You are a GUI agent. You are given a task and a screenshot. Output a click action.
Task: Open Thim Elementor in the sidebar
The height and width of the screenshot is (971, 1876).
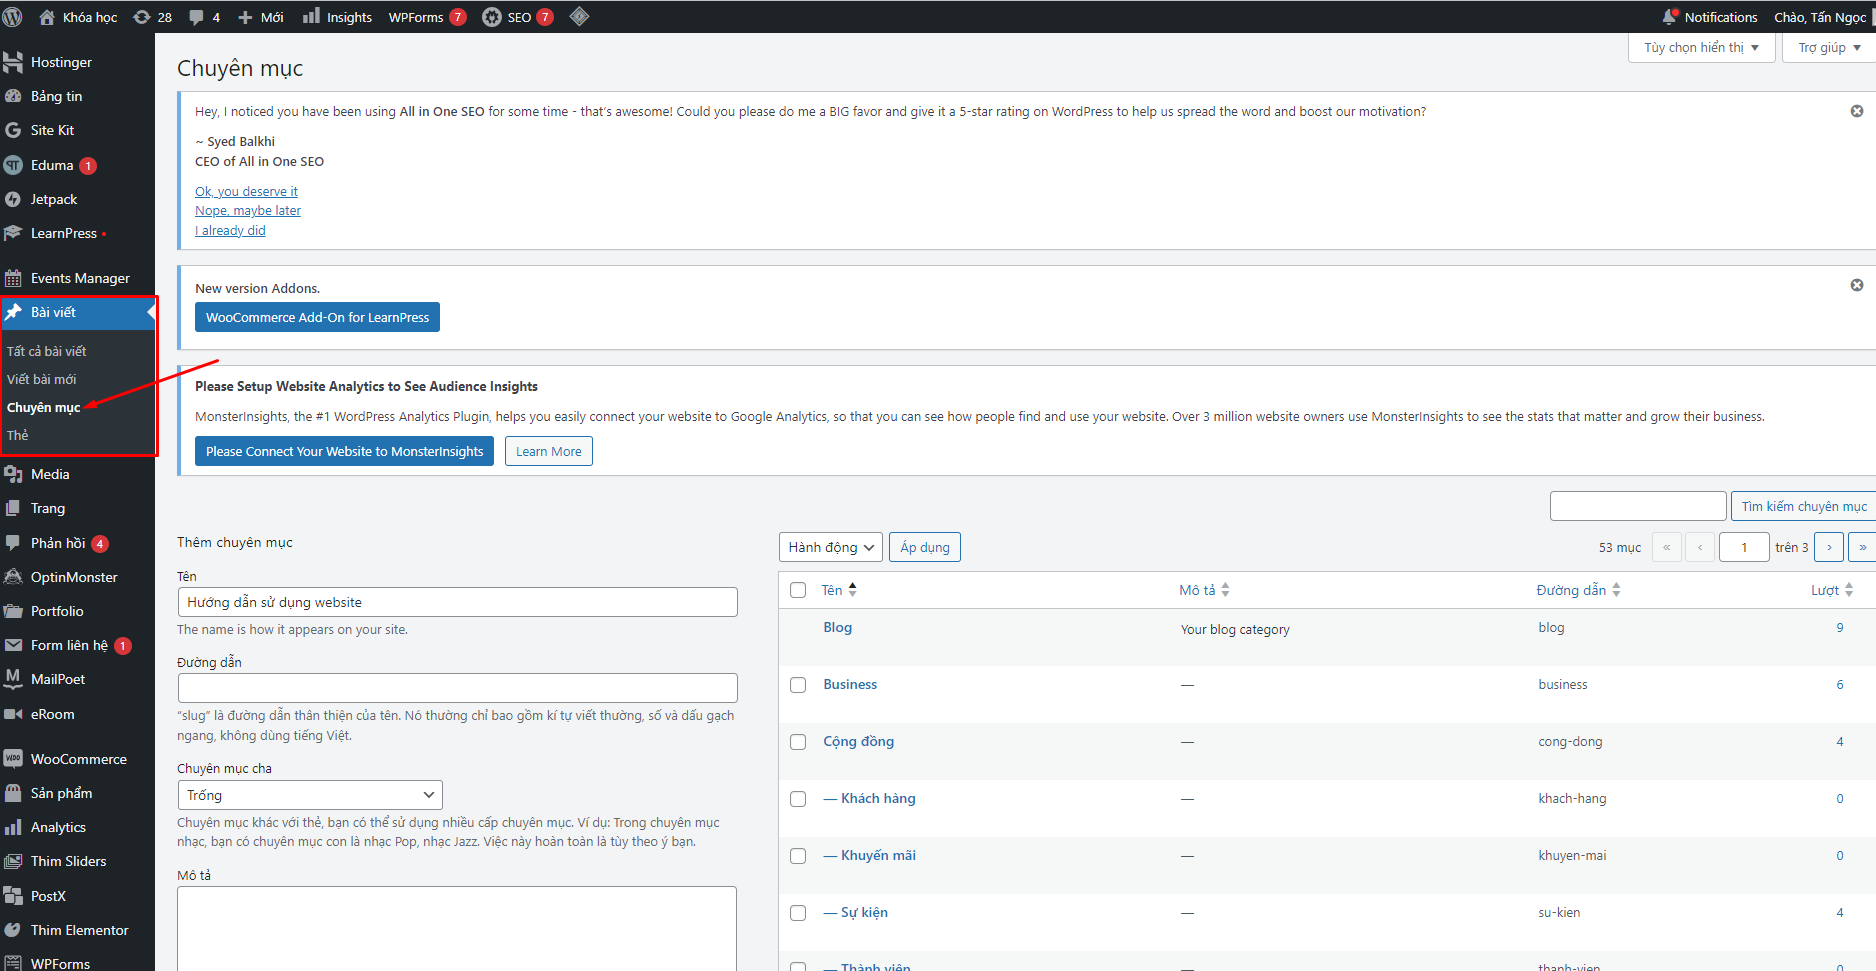pyautogui.click(x=77, y=930)
